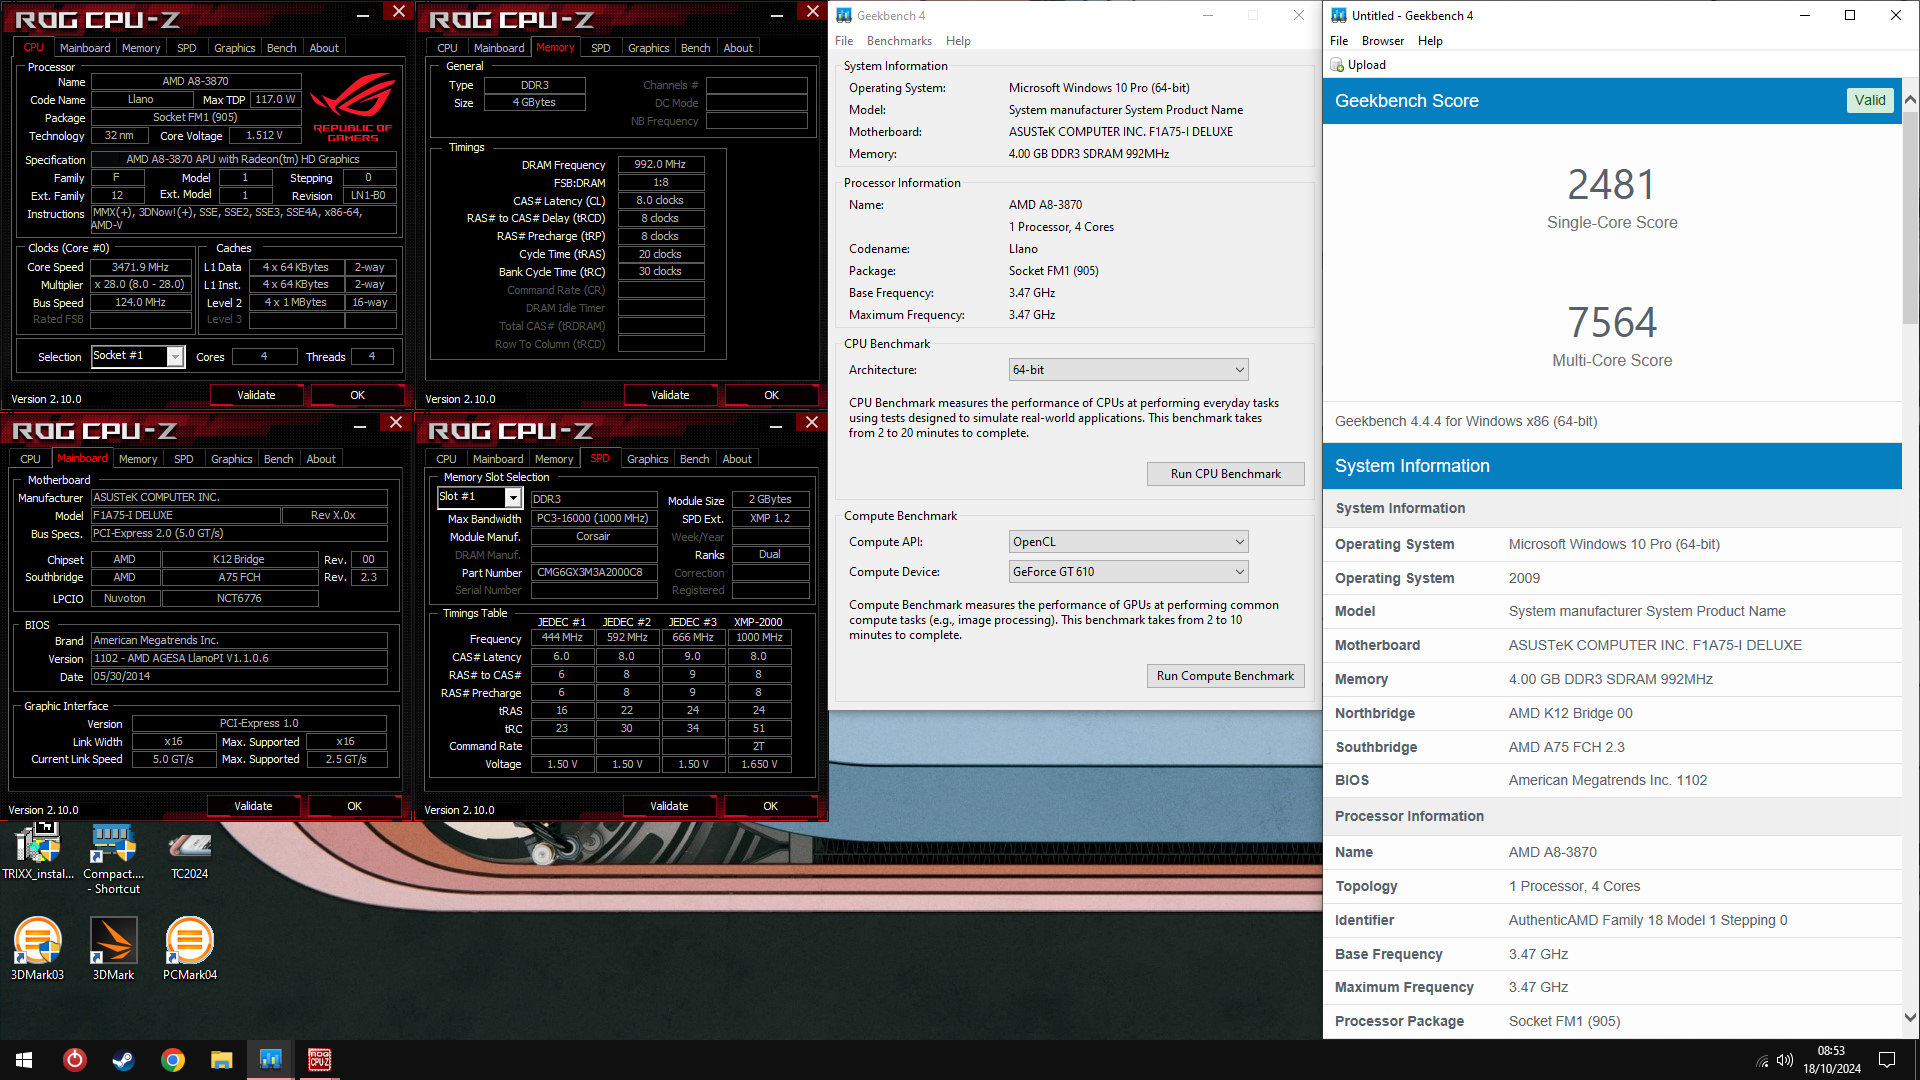This screenshot has width=1920, height=1080.
Task: Click the BIOS version 1102 AGESA field
Action: (x=239, y=658)
